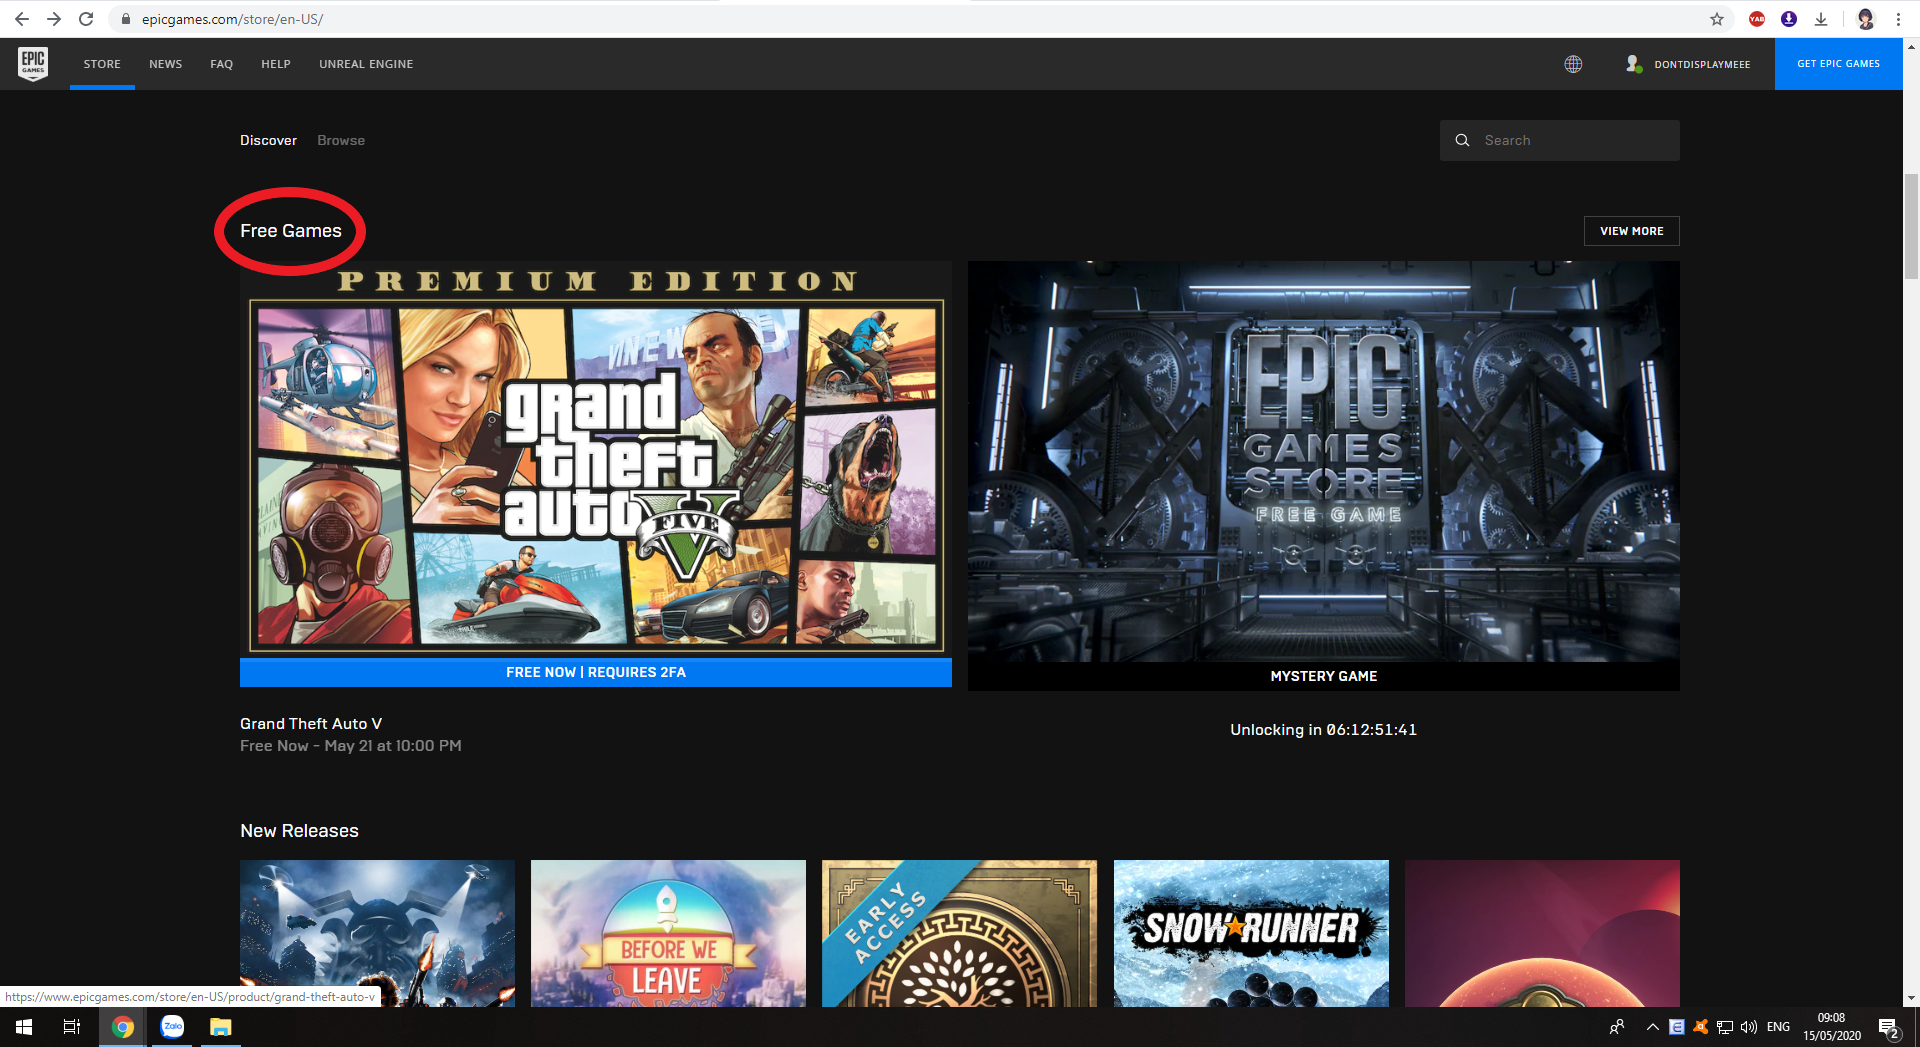Open Task View on taskbar
The width and height of the screenshot is (1920, 1047).
pos(72,1027)
